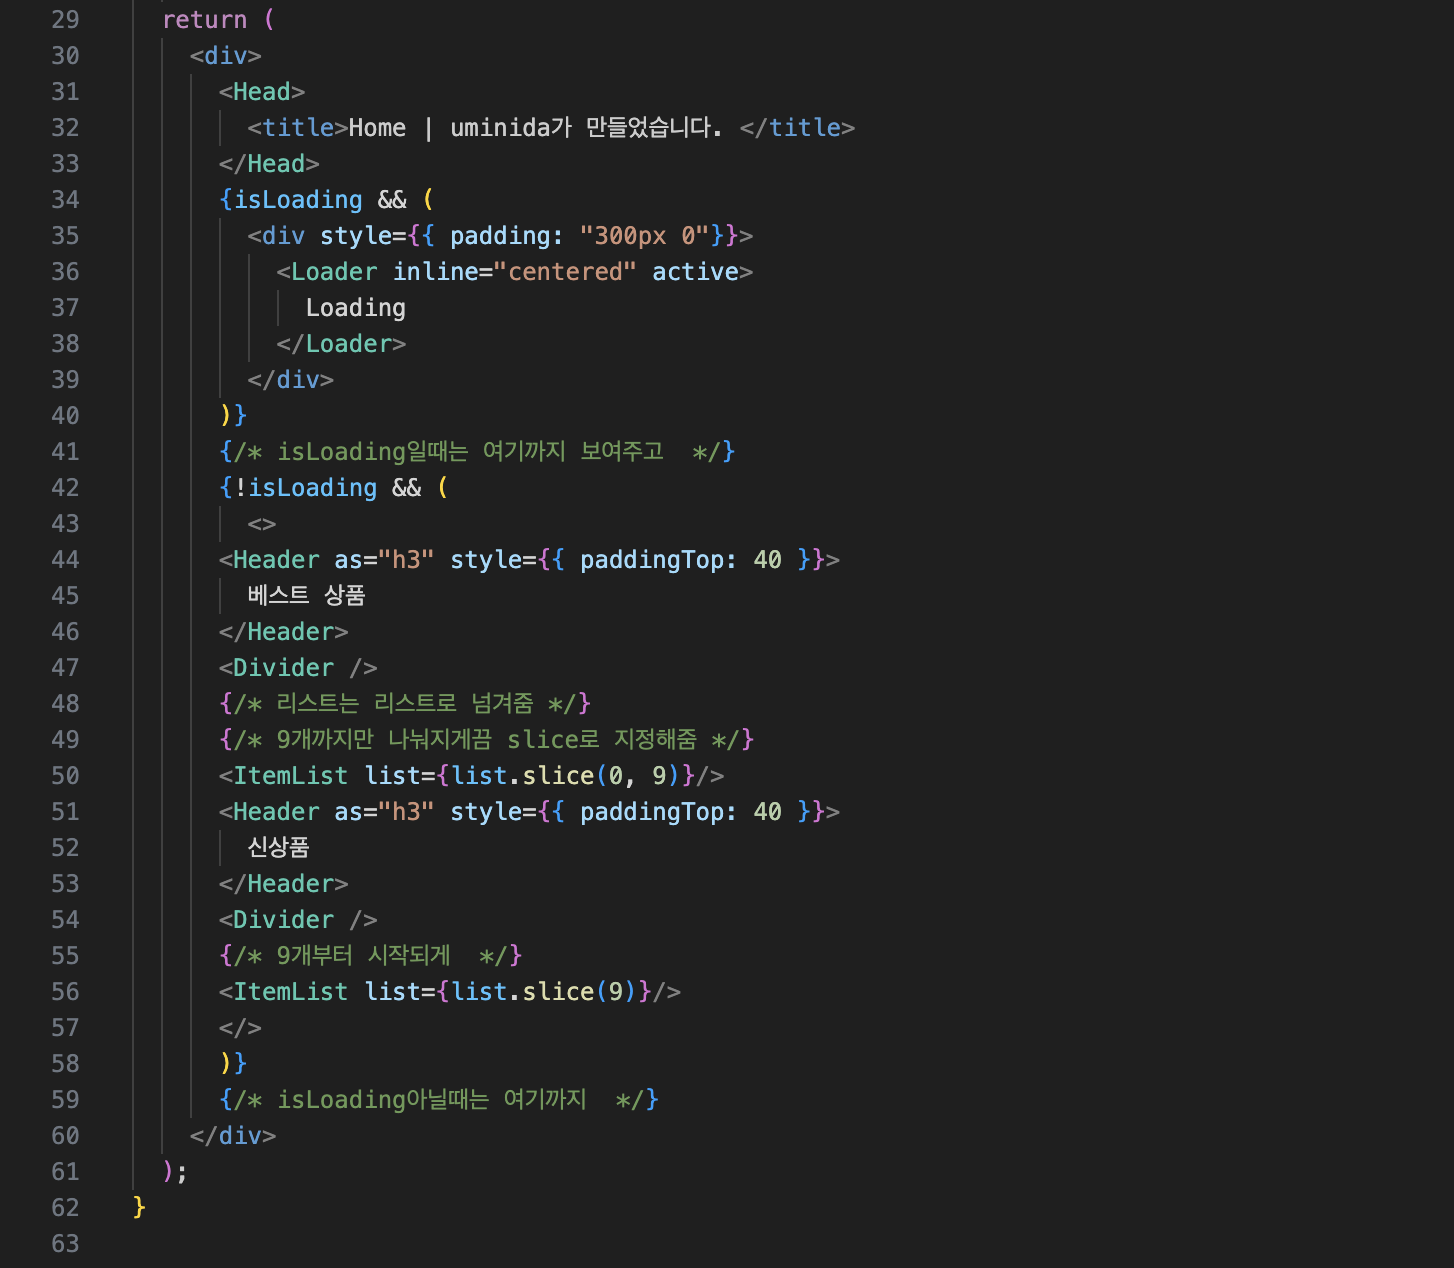Screen dimensions: 1454x1268
Task: Click the text 'uminida가 만들었습니다.'
Action: pyautogui.click(x=586, y=128)
